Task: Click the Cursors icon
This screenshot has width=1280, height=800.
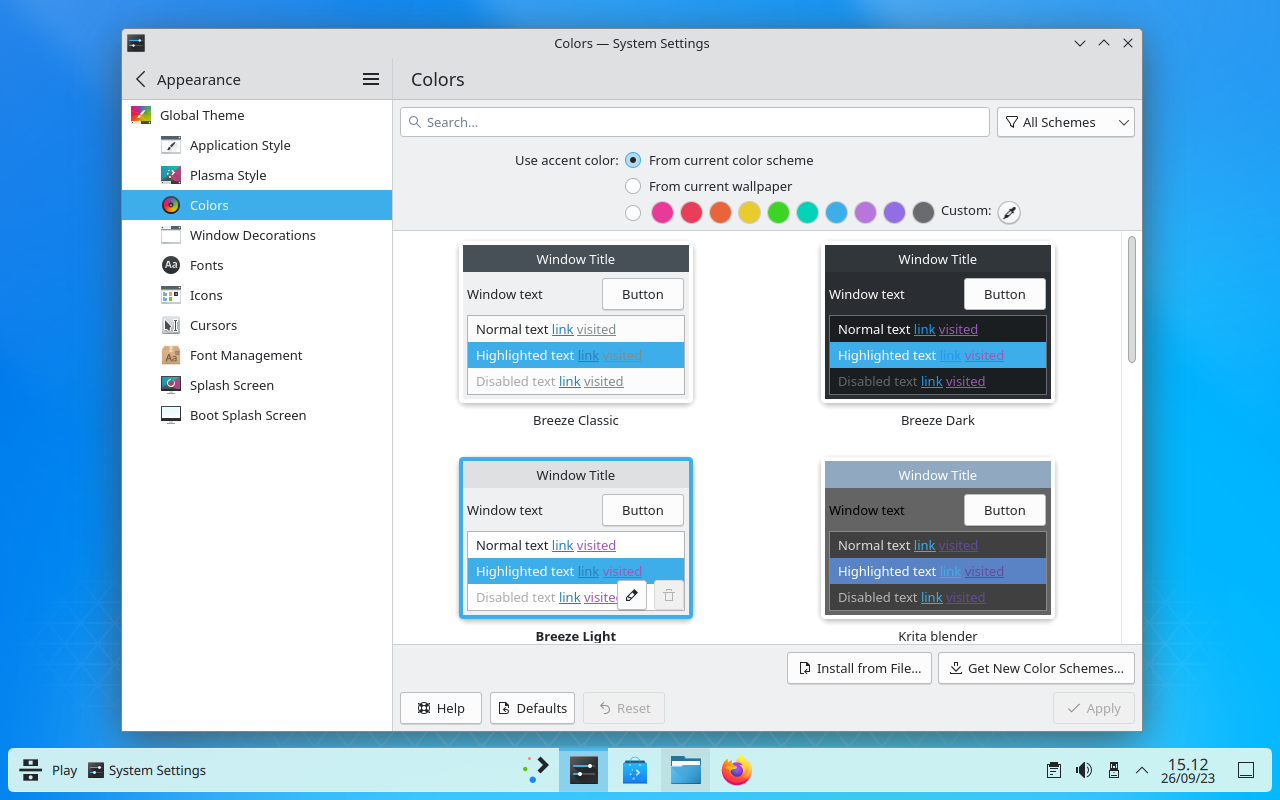Action: coord(171,325)
